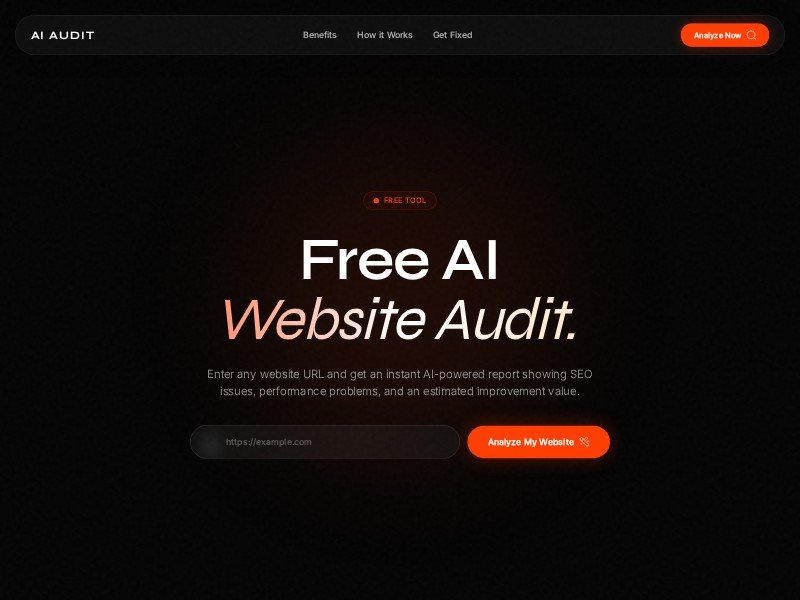
Task: Click the FREE TOOL badge text
Action: [405, 201]
